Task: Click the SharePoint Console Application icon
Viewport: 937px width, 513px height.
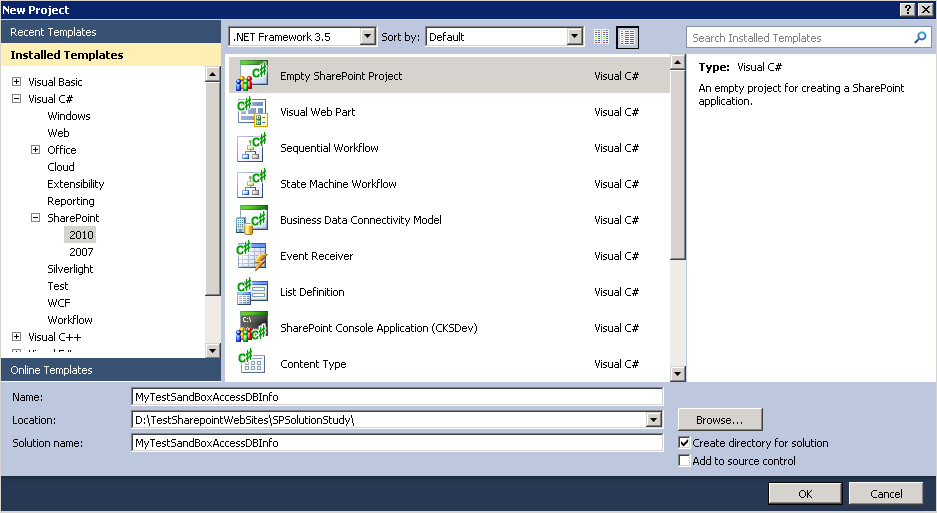Action: (252, 328)
